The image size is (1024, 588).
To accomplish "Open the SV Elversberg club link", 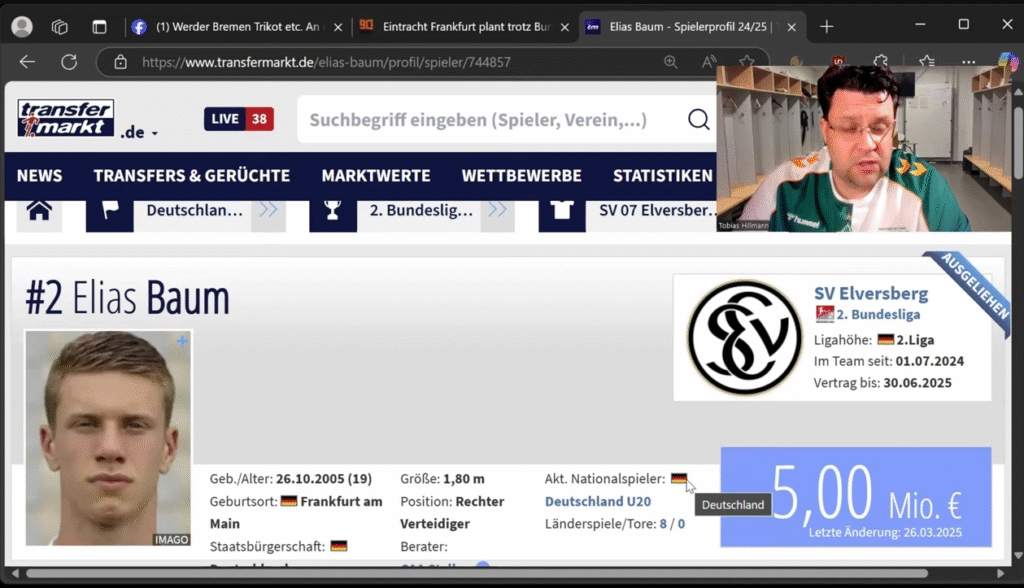I will click(870, 292).
